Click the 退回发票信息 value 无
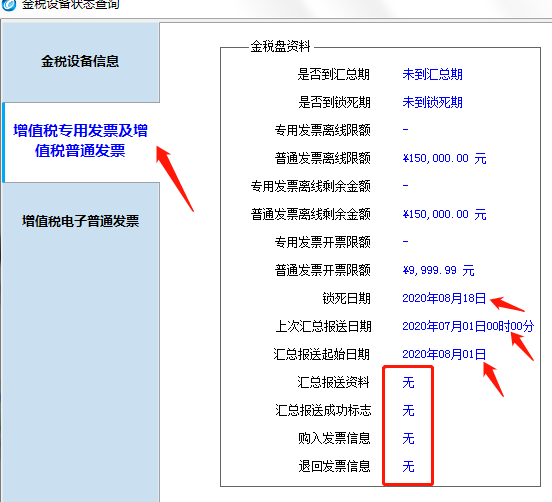The width and height of the screenshot is (552, 502). pos(408,466)
